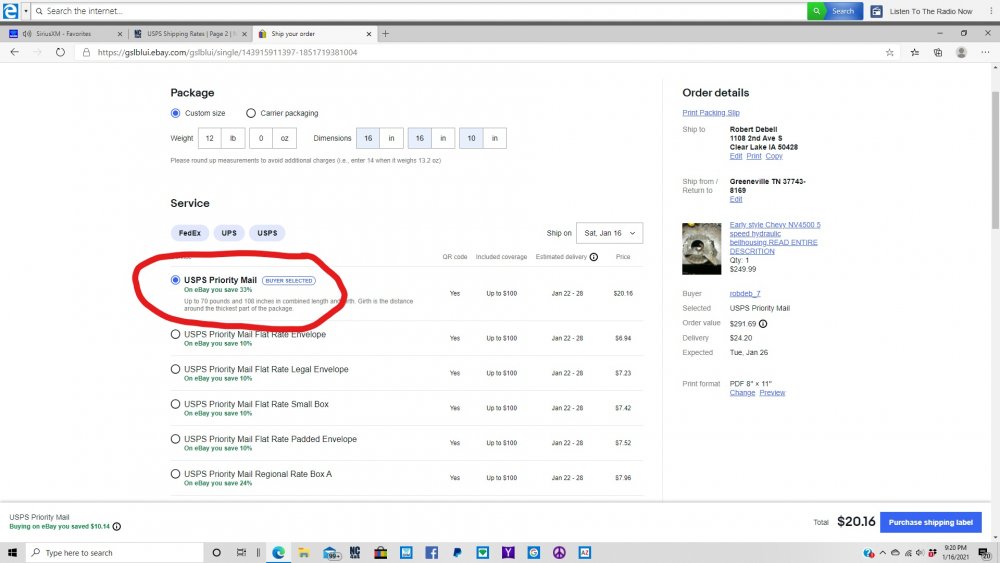Select Carrier packaging option
Image resolution: width=1000 pixels, height=563 pixels.
[x=251, y=113]
